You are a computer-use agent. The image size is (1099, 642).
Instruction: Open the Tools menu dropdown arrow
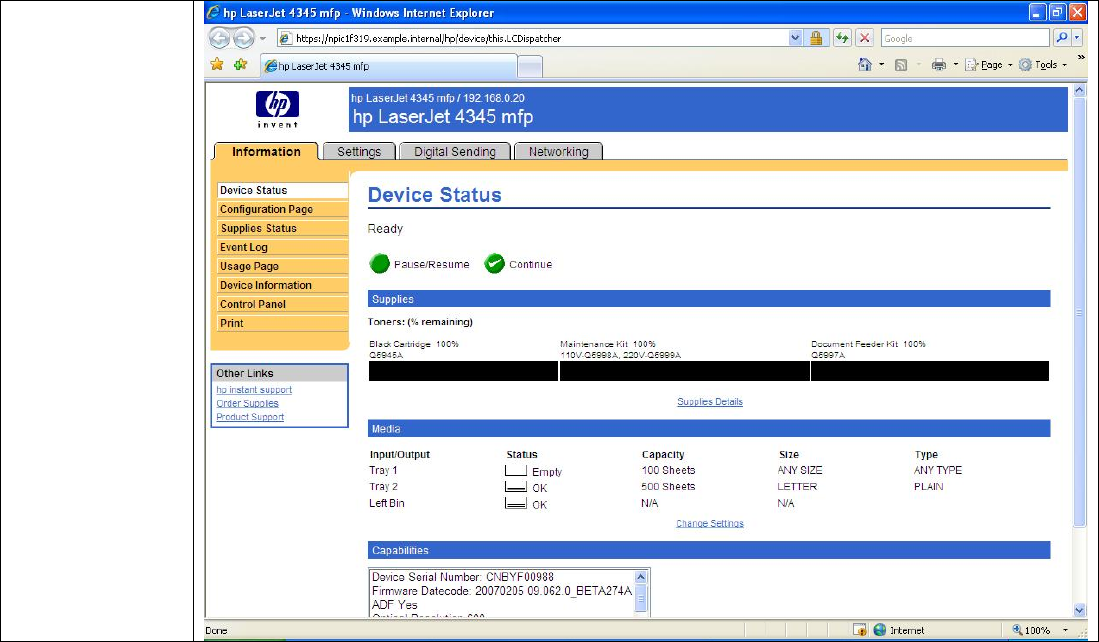tap(1065, 64)
